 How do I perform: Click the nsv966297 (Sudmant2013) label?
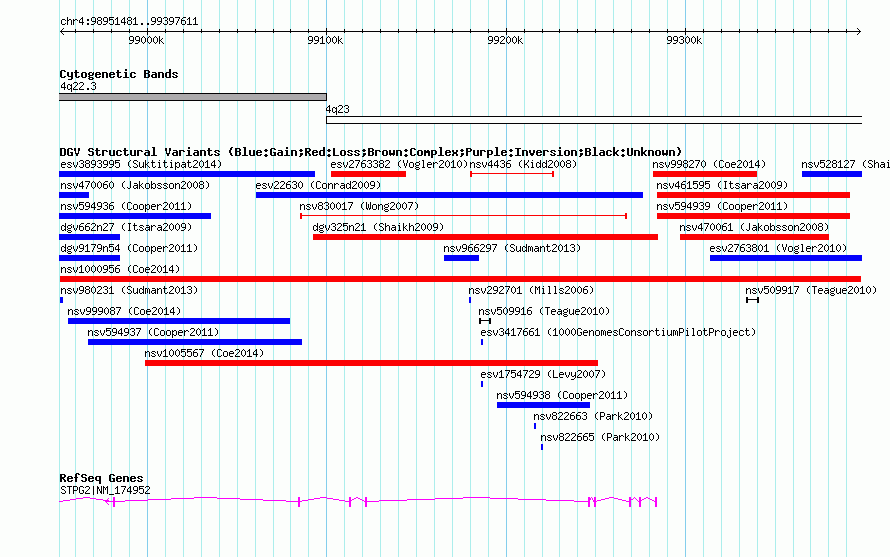tap(512, 248)
